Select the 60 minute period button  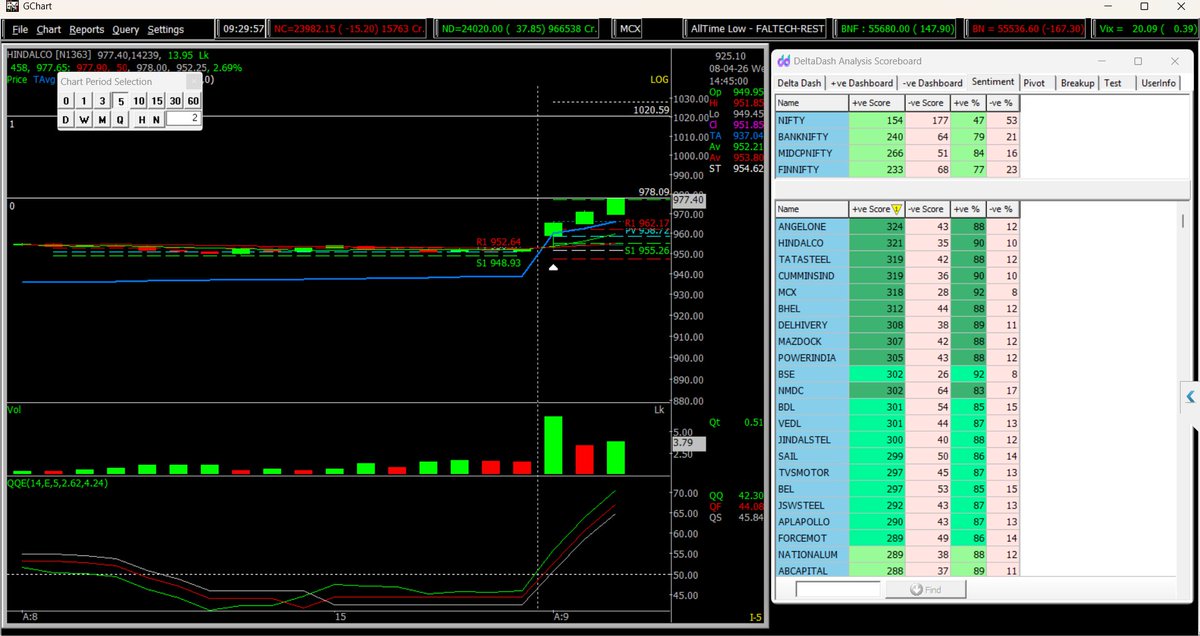193,101
